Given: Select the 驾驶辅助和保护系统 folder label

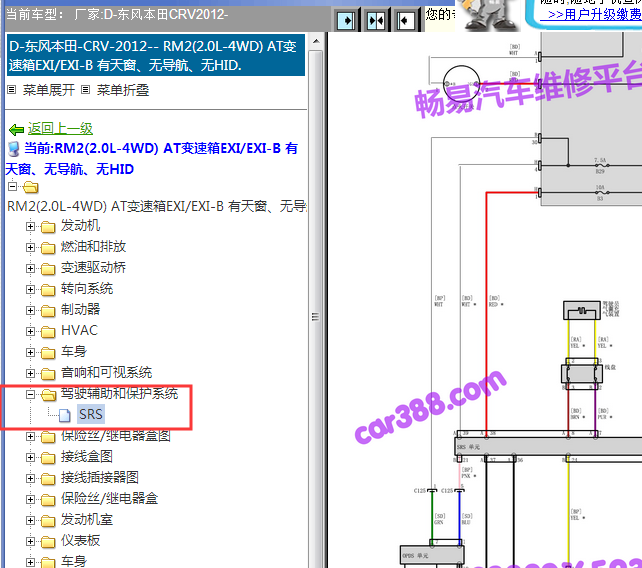Looking at the screenshot, I should (120, 394).
